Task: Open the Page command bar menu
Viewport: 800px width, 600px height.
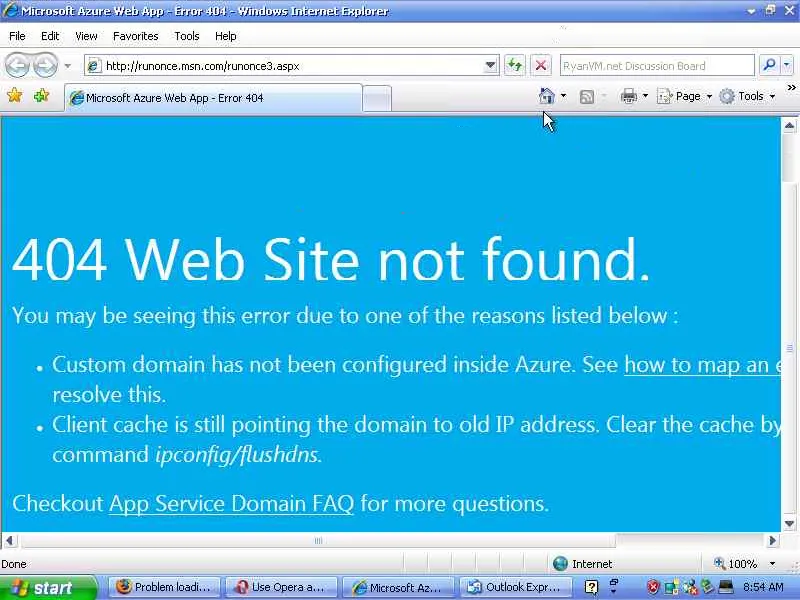Action: click(x=684, y=96)
